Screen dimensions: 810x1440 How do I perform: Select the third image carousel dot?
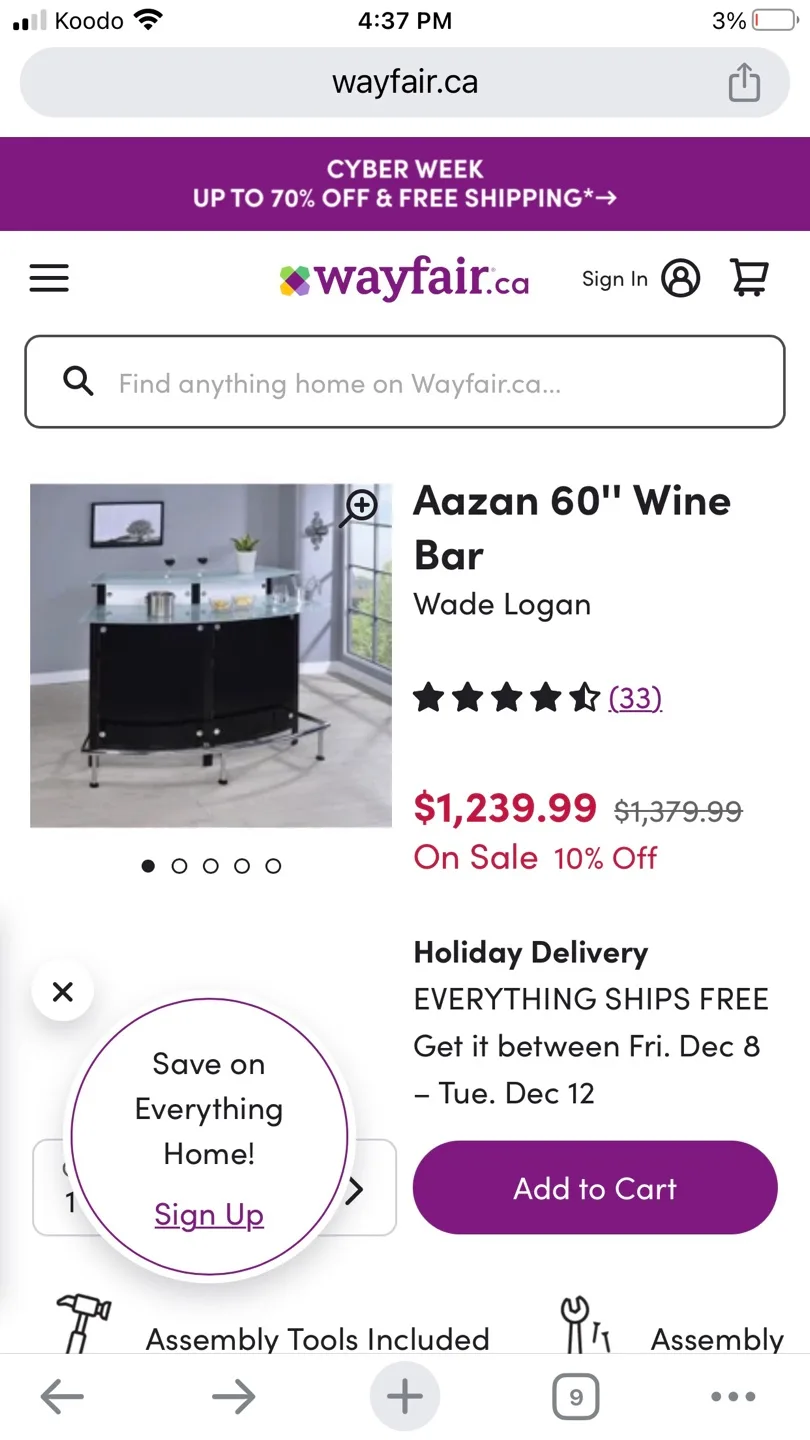coord(211,866)
